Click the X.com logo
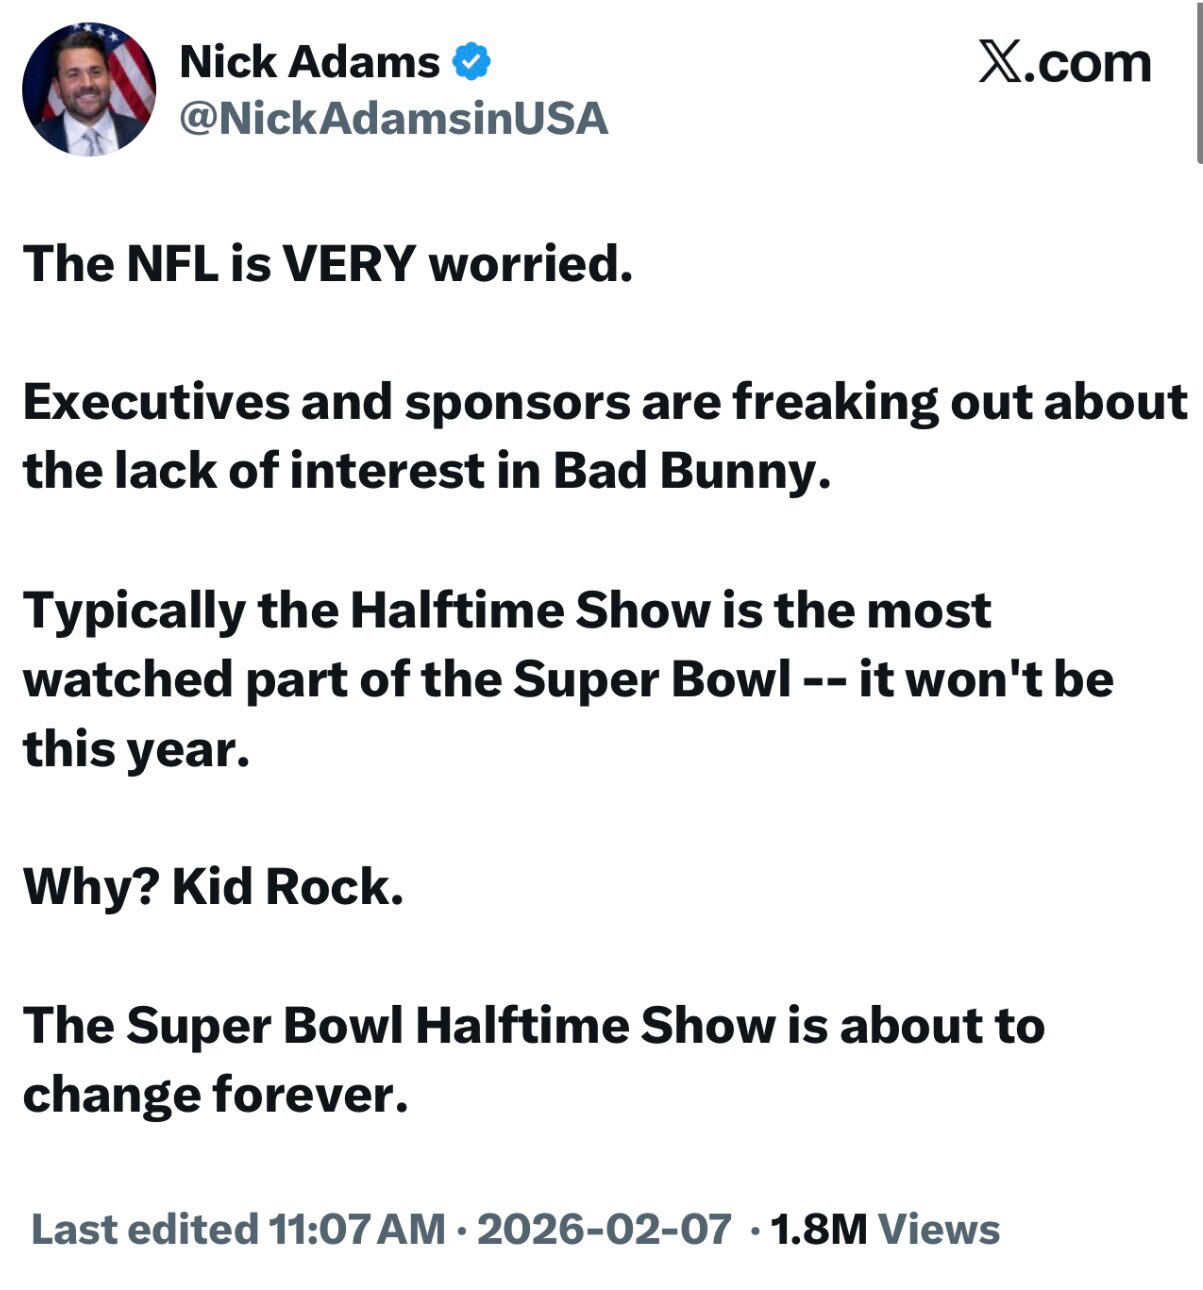 [1064, 63]
